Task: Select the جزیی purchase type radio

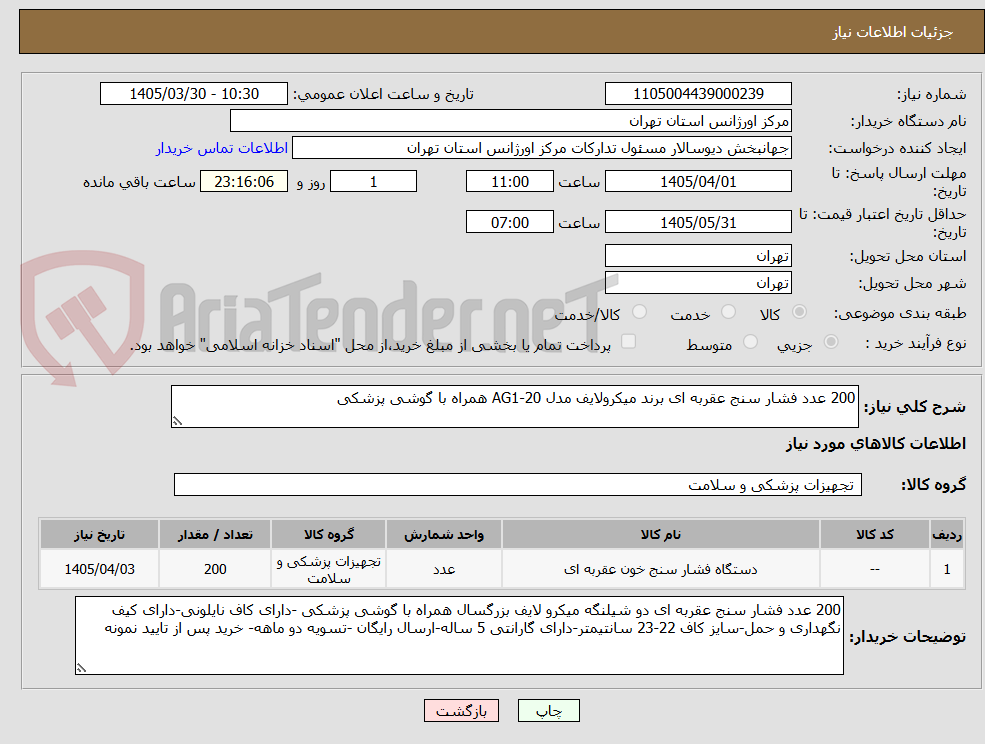Action: click(830, 342)
